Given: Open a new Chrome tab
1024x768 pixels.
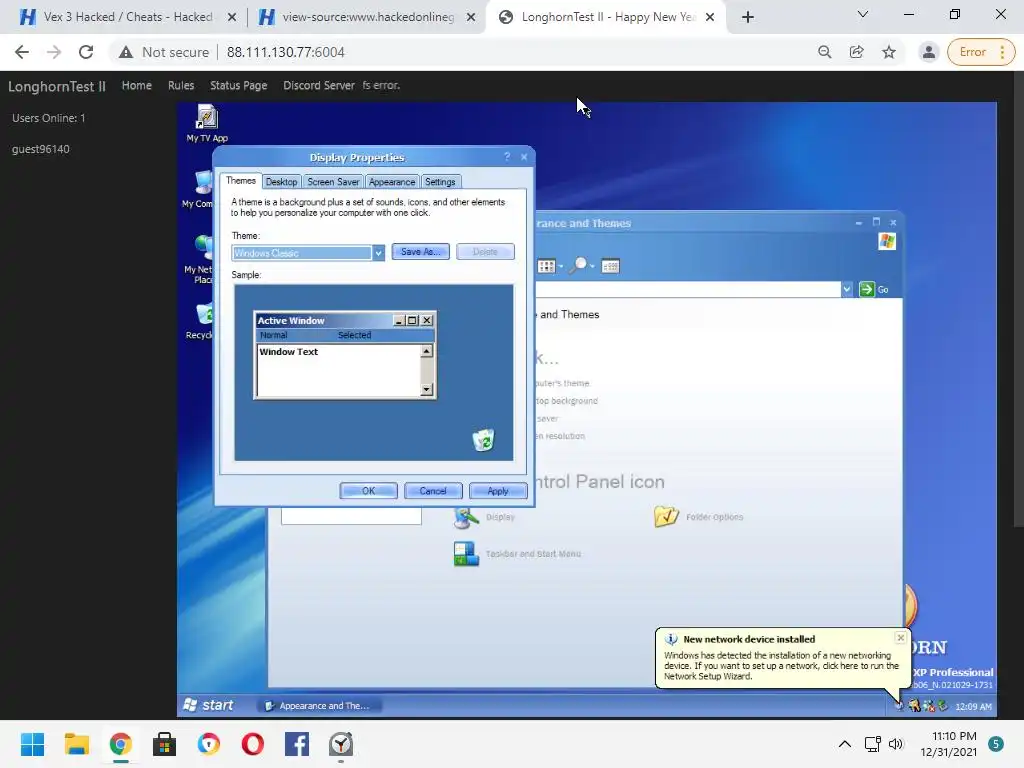Looking at the screenshot, I should (748, 17).
